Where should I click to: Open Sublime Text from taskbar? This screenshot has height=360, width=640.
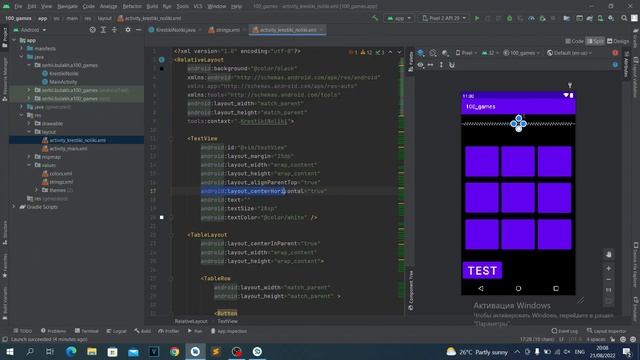click(x=216, y=351)
